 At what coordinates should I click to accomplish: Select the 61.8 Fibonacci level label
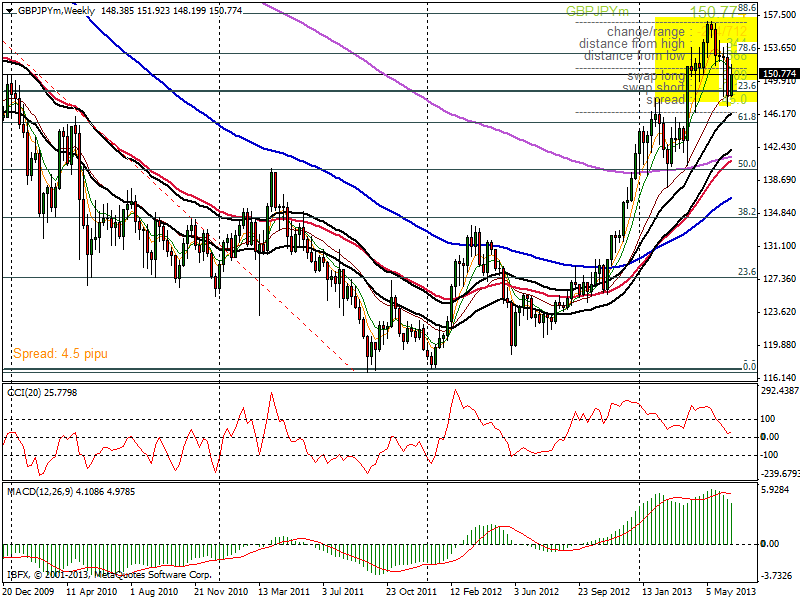(747, 117)
